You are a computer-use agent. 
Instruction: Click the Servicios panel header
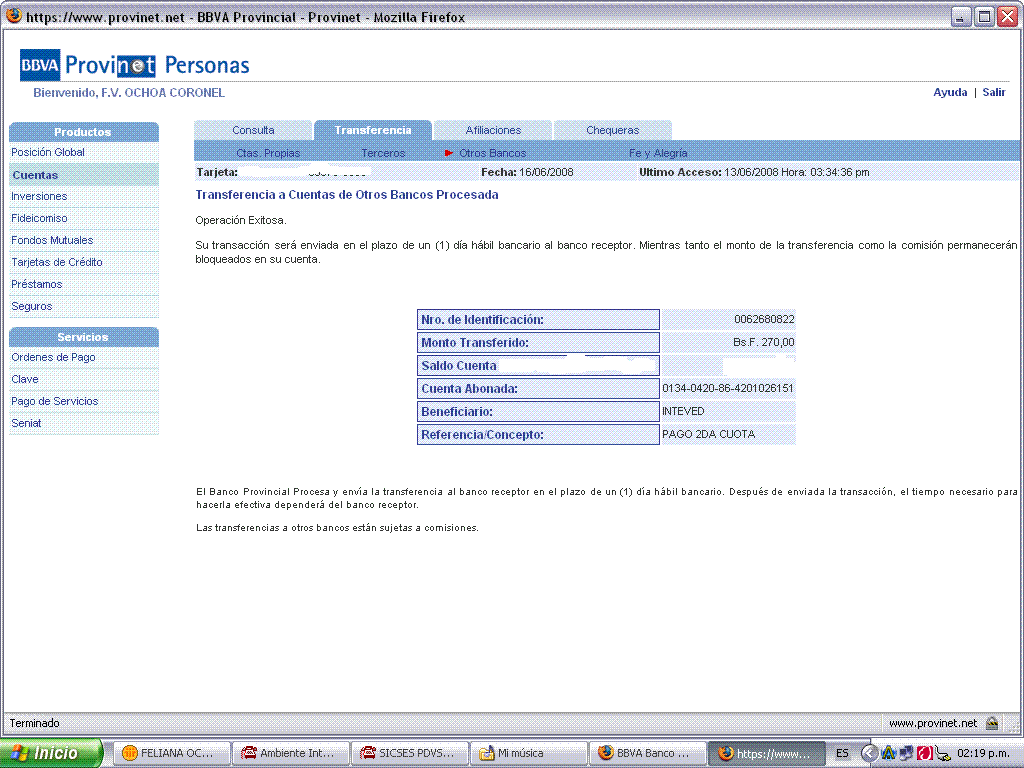(x=84, y=337)
